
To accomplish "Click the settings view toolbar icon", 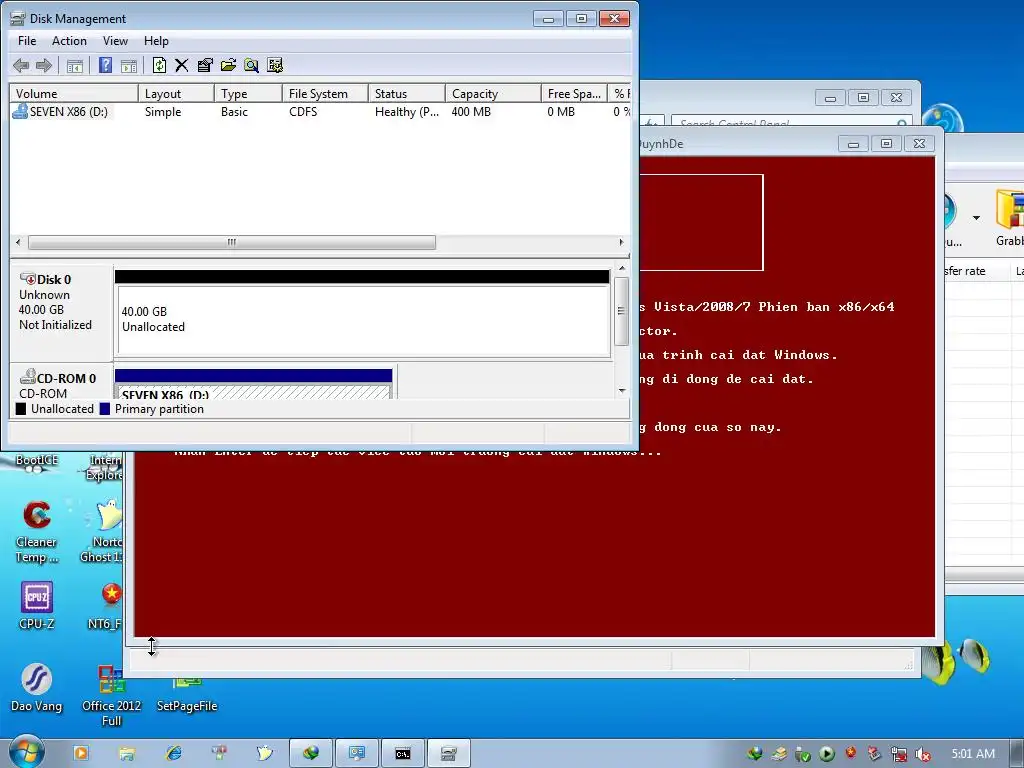I will coord(275,65).
